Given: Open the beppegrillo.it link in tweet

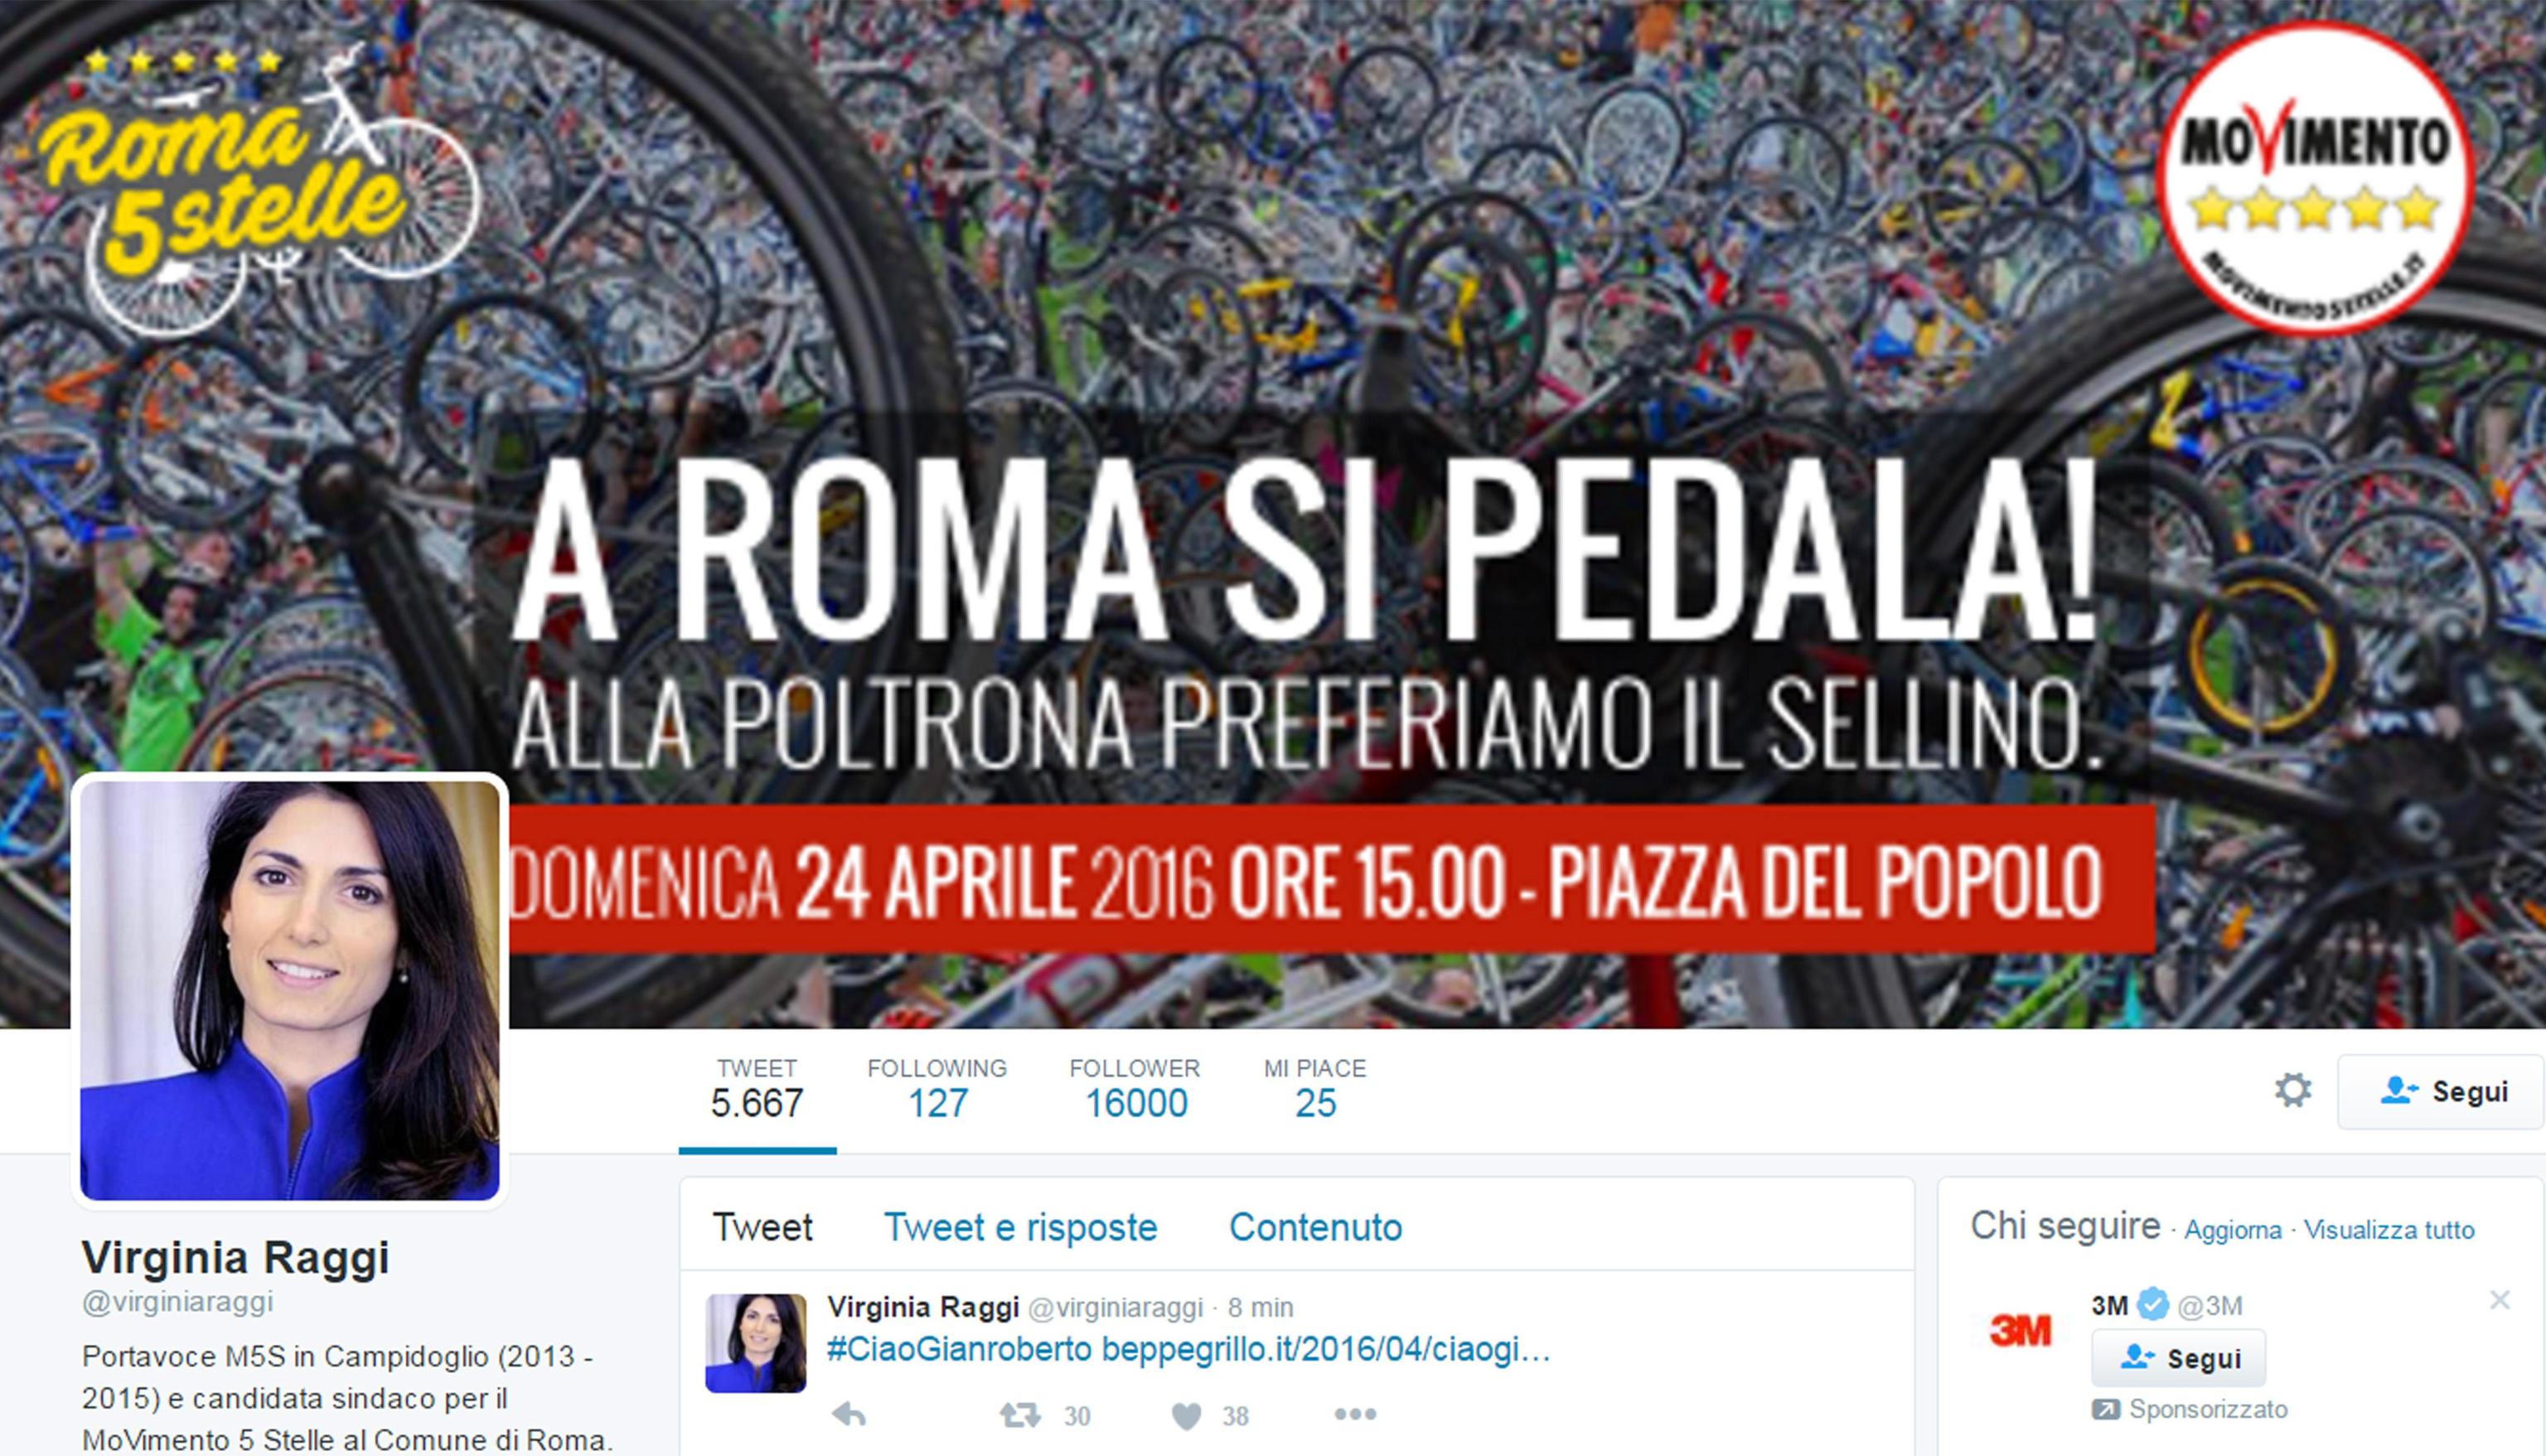Looking at the screenshot, I should (1326, 1350).
